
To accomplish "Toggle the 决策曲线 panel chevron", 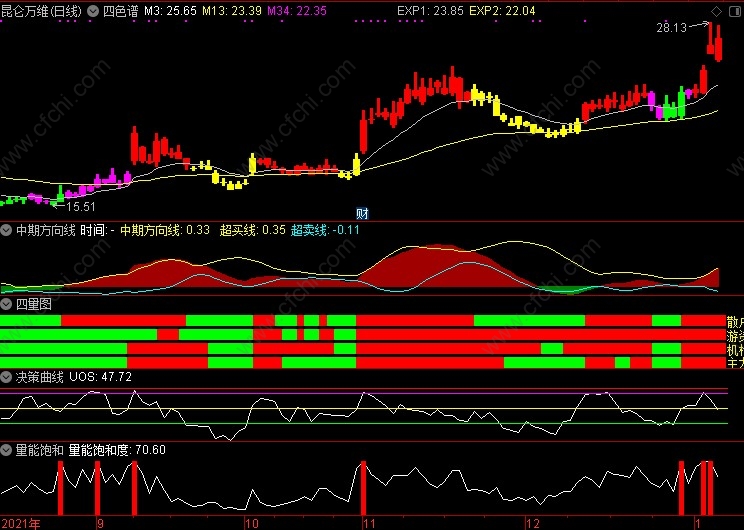I will tap(7, 377).
